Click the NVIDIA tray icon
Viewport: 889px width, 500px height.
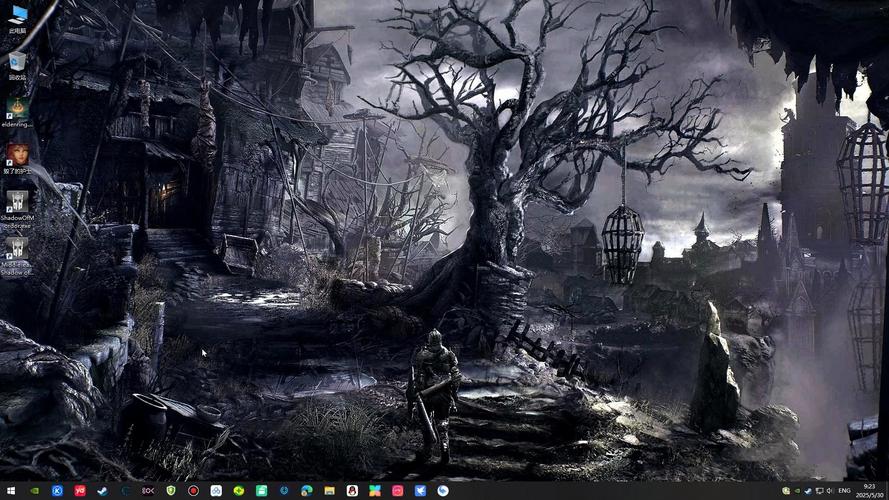[797, 491]
